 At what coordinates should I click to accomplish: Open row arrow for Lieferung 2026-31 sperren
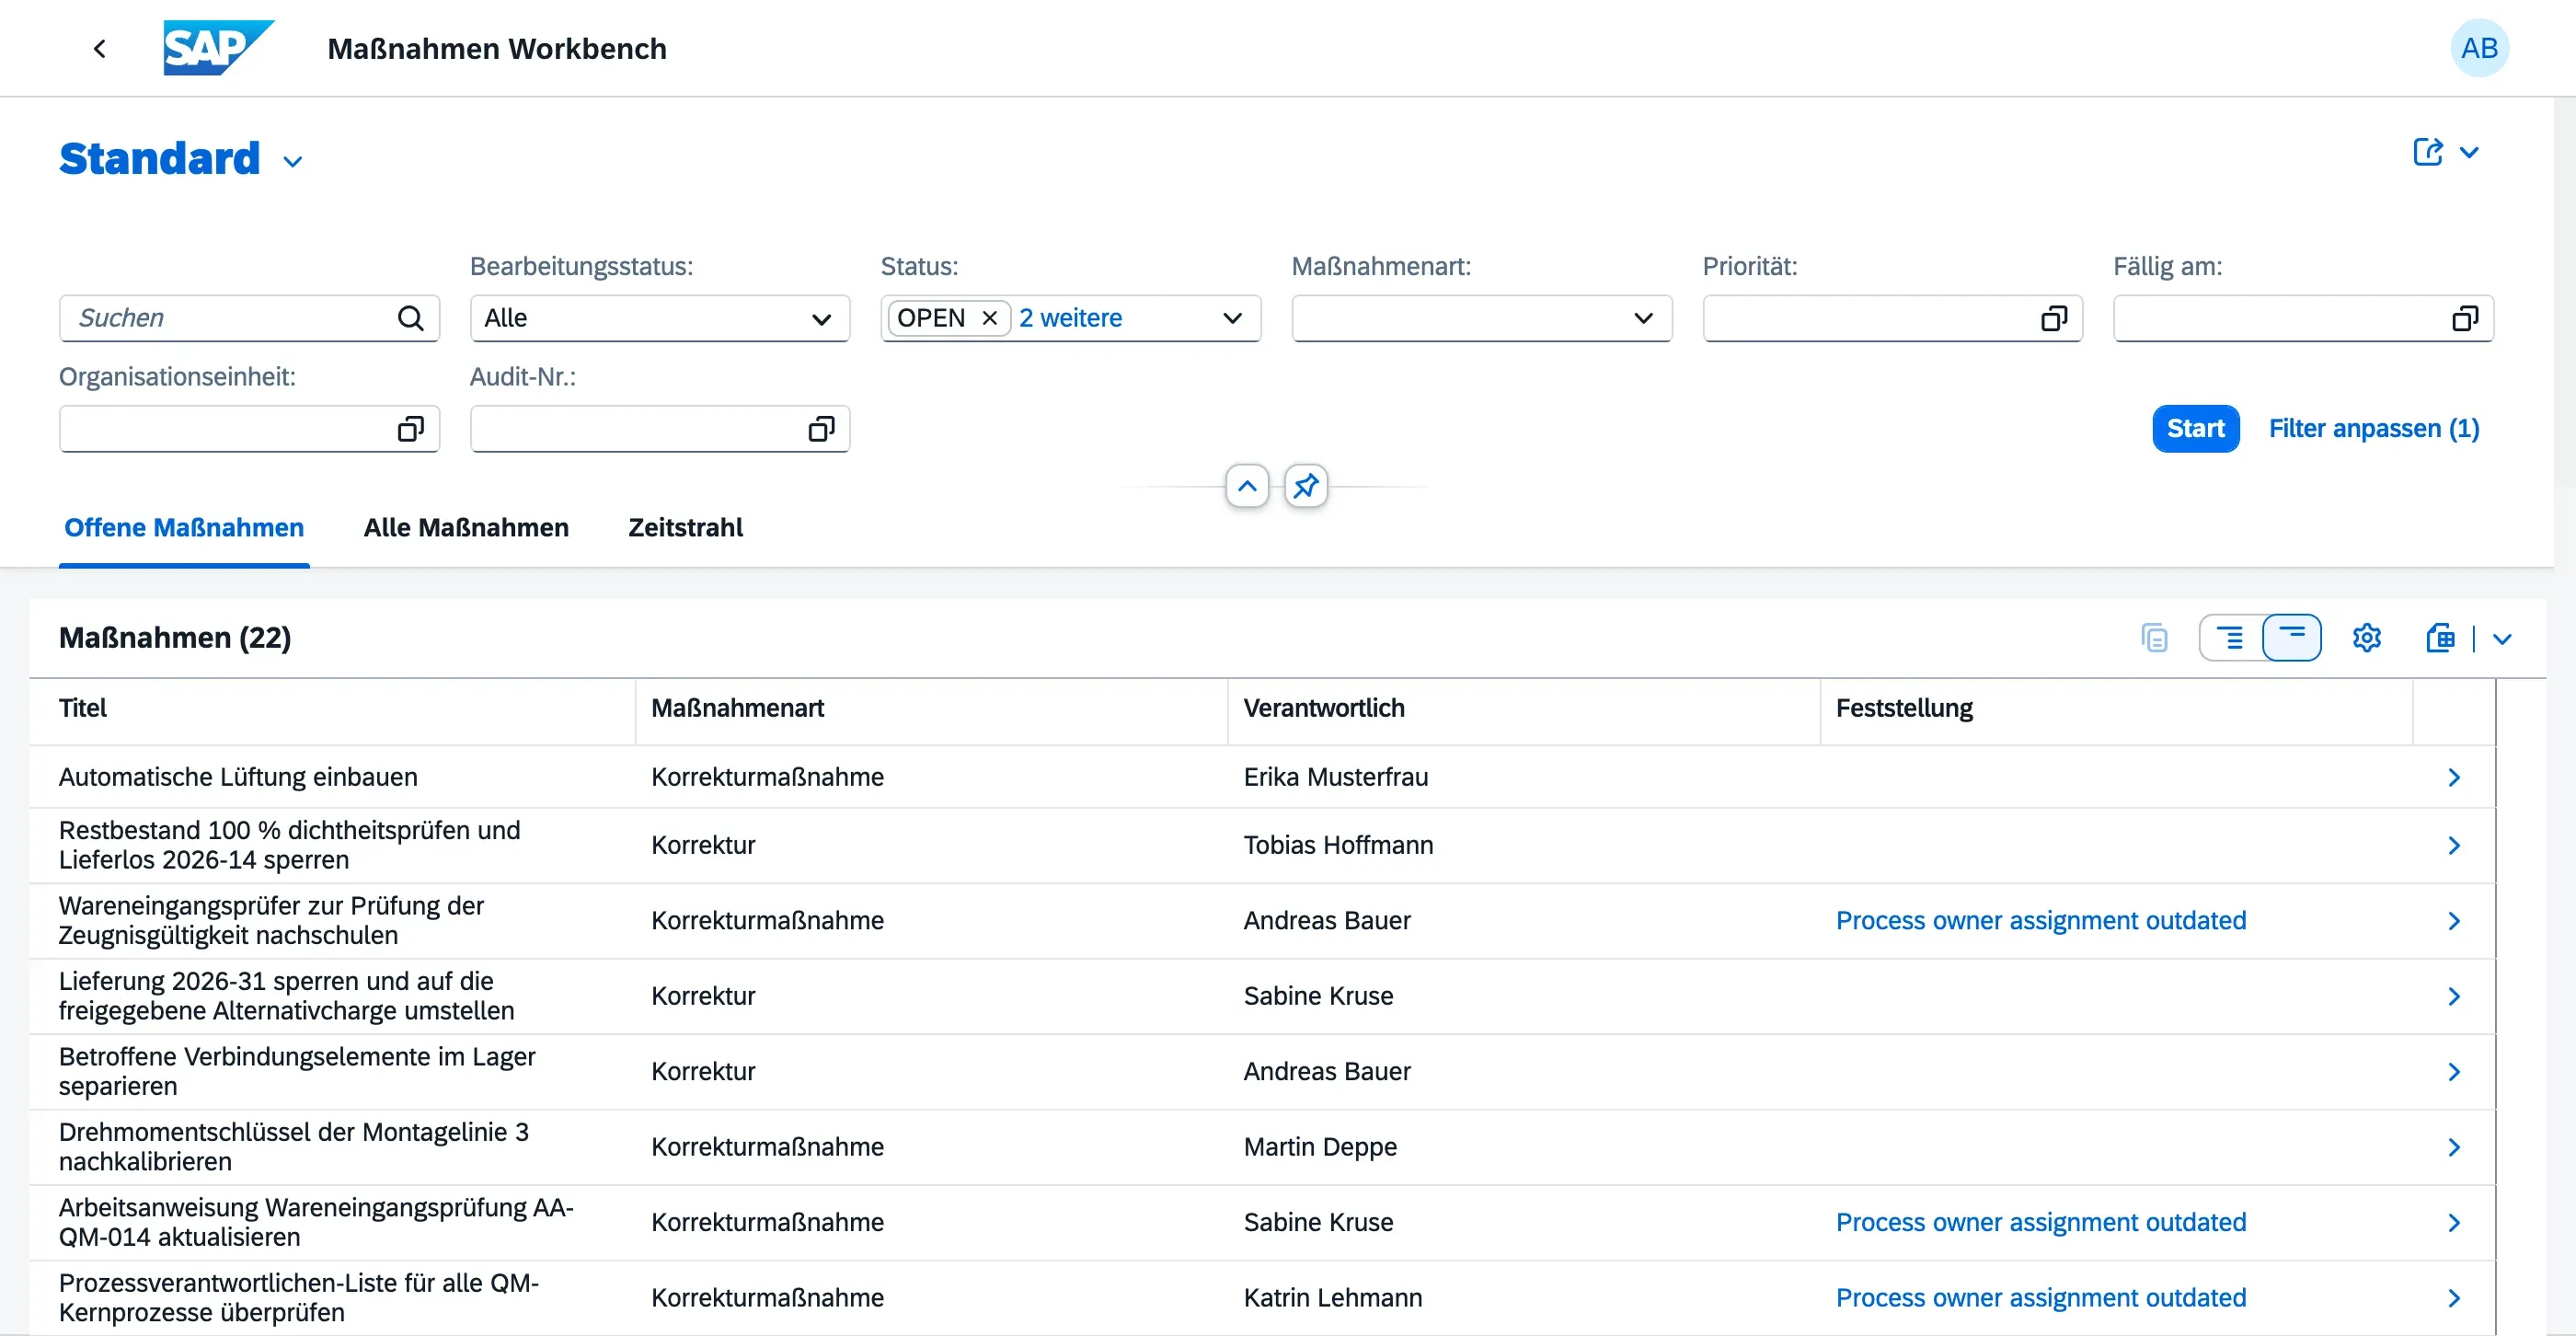(2453, 997)
